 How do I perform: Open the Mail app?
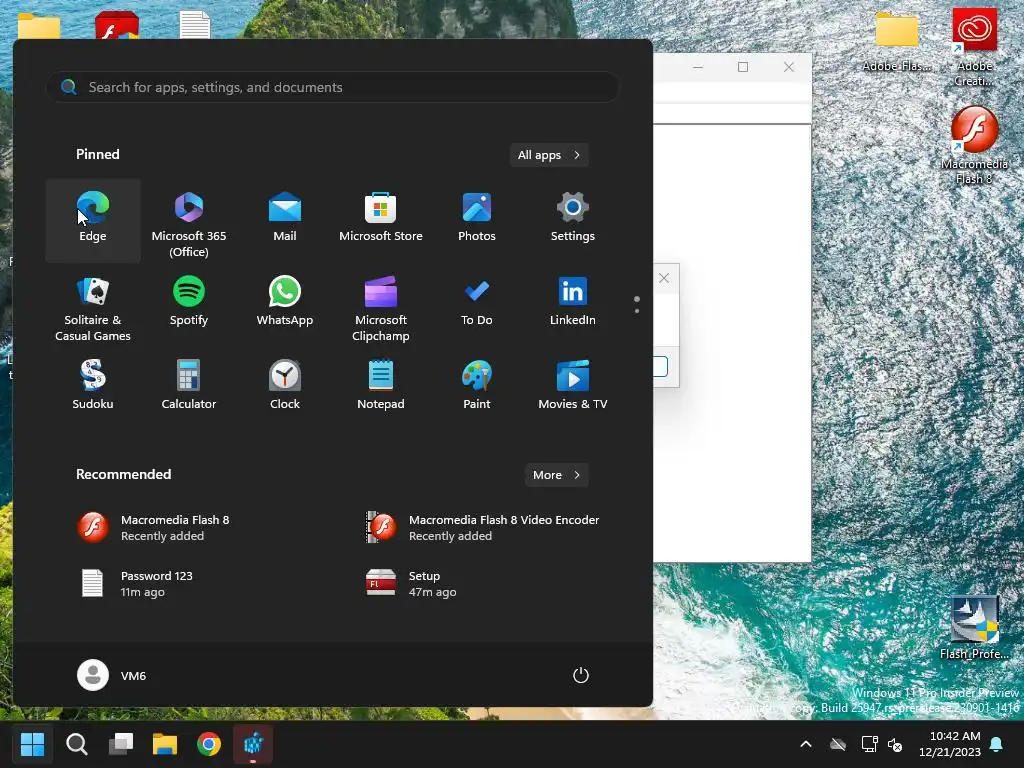tap(285, 220)
